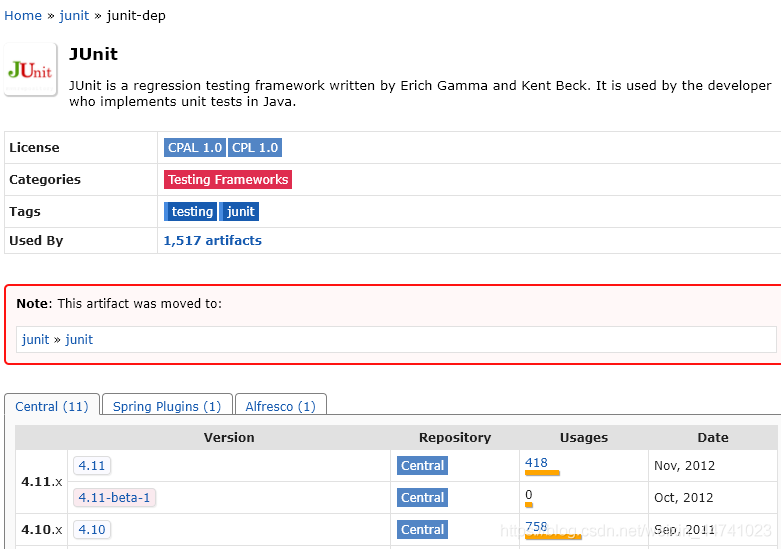The height and width of the screenshot is (549, 781).
Task: Click the 4.11.x version group label
Action: (x=42, y=481)
